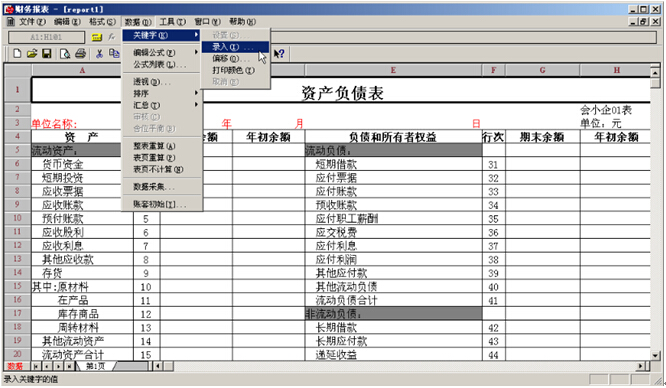The height and width of the screenshot is (388, 666).
Task: Toggle the red 数据 mode button at bottom-left
Action: [15, 366]
